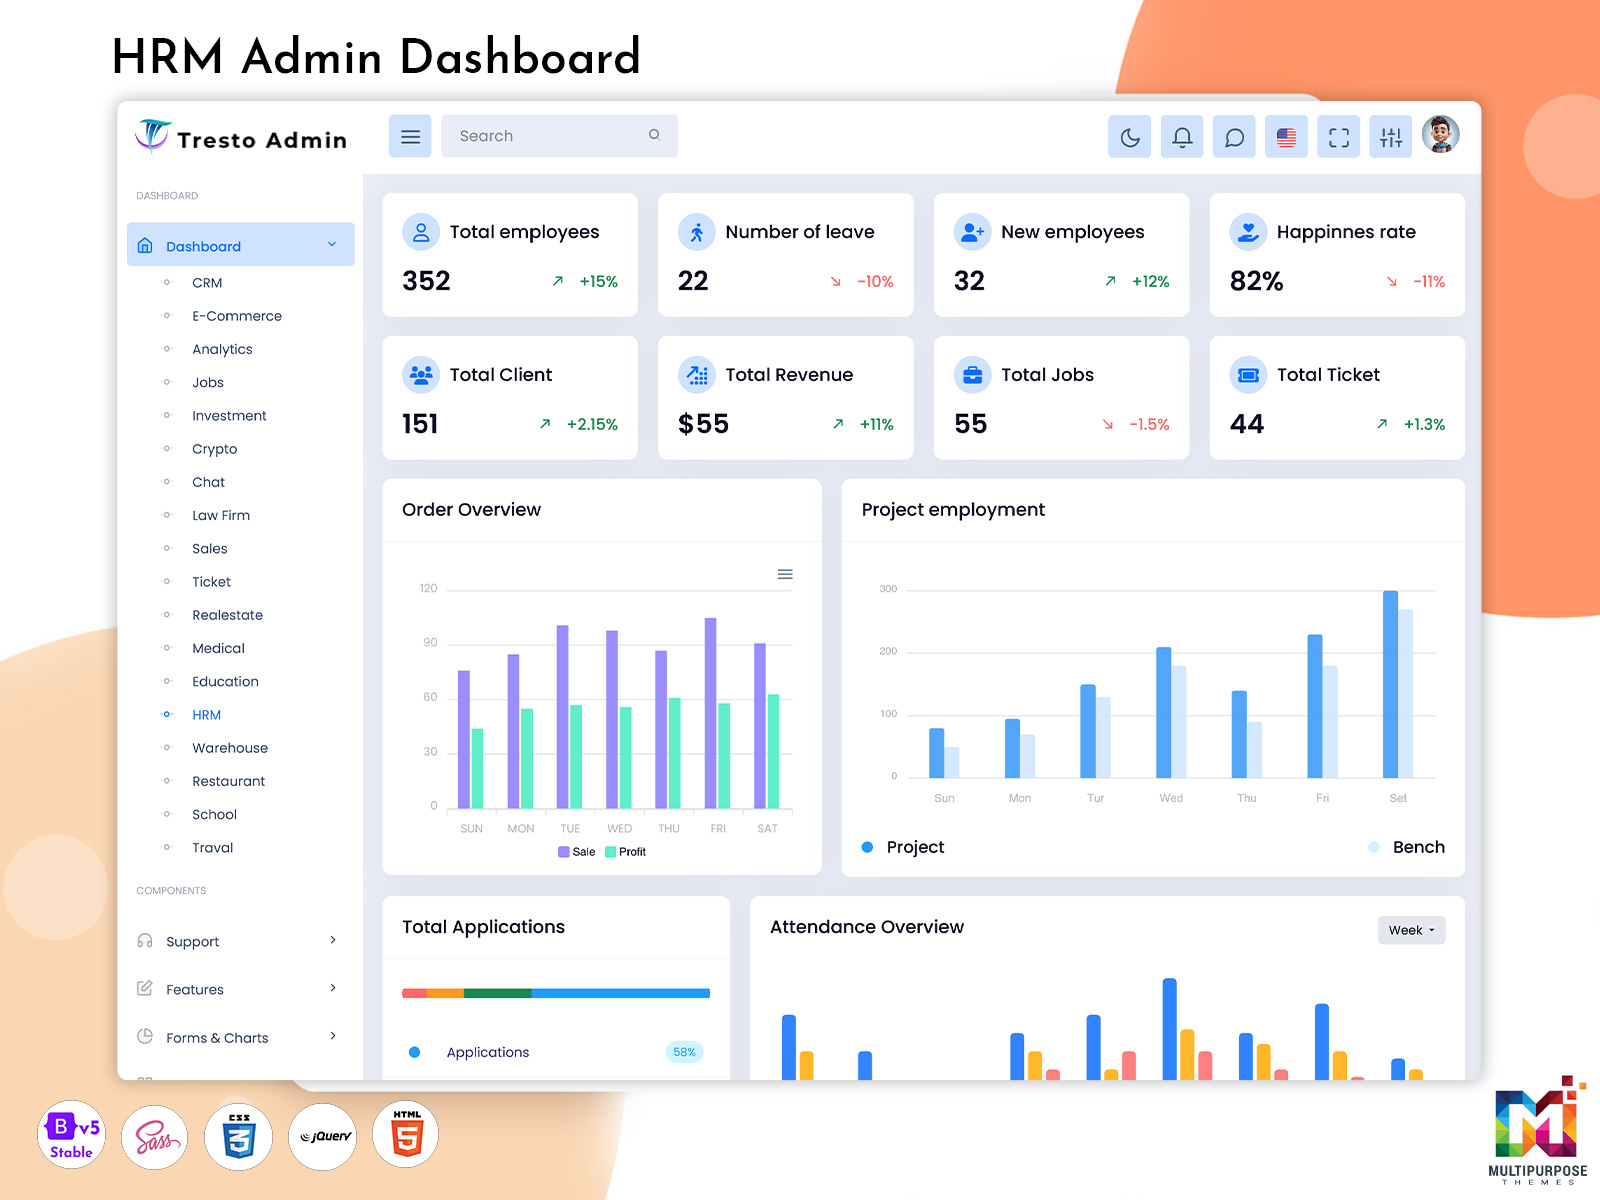Toggle fullscreen mode icon
This screenshot has height=1200, width=1600.
1339,137
